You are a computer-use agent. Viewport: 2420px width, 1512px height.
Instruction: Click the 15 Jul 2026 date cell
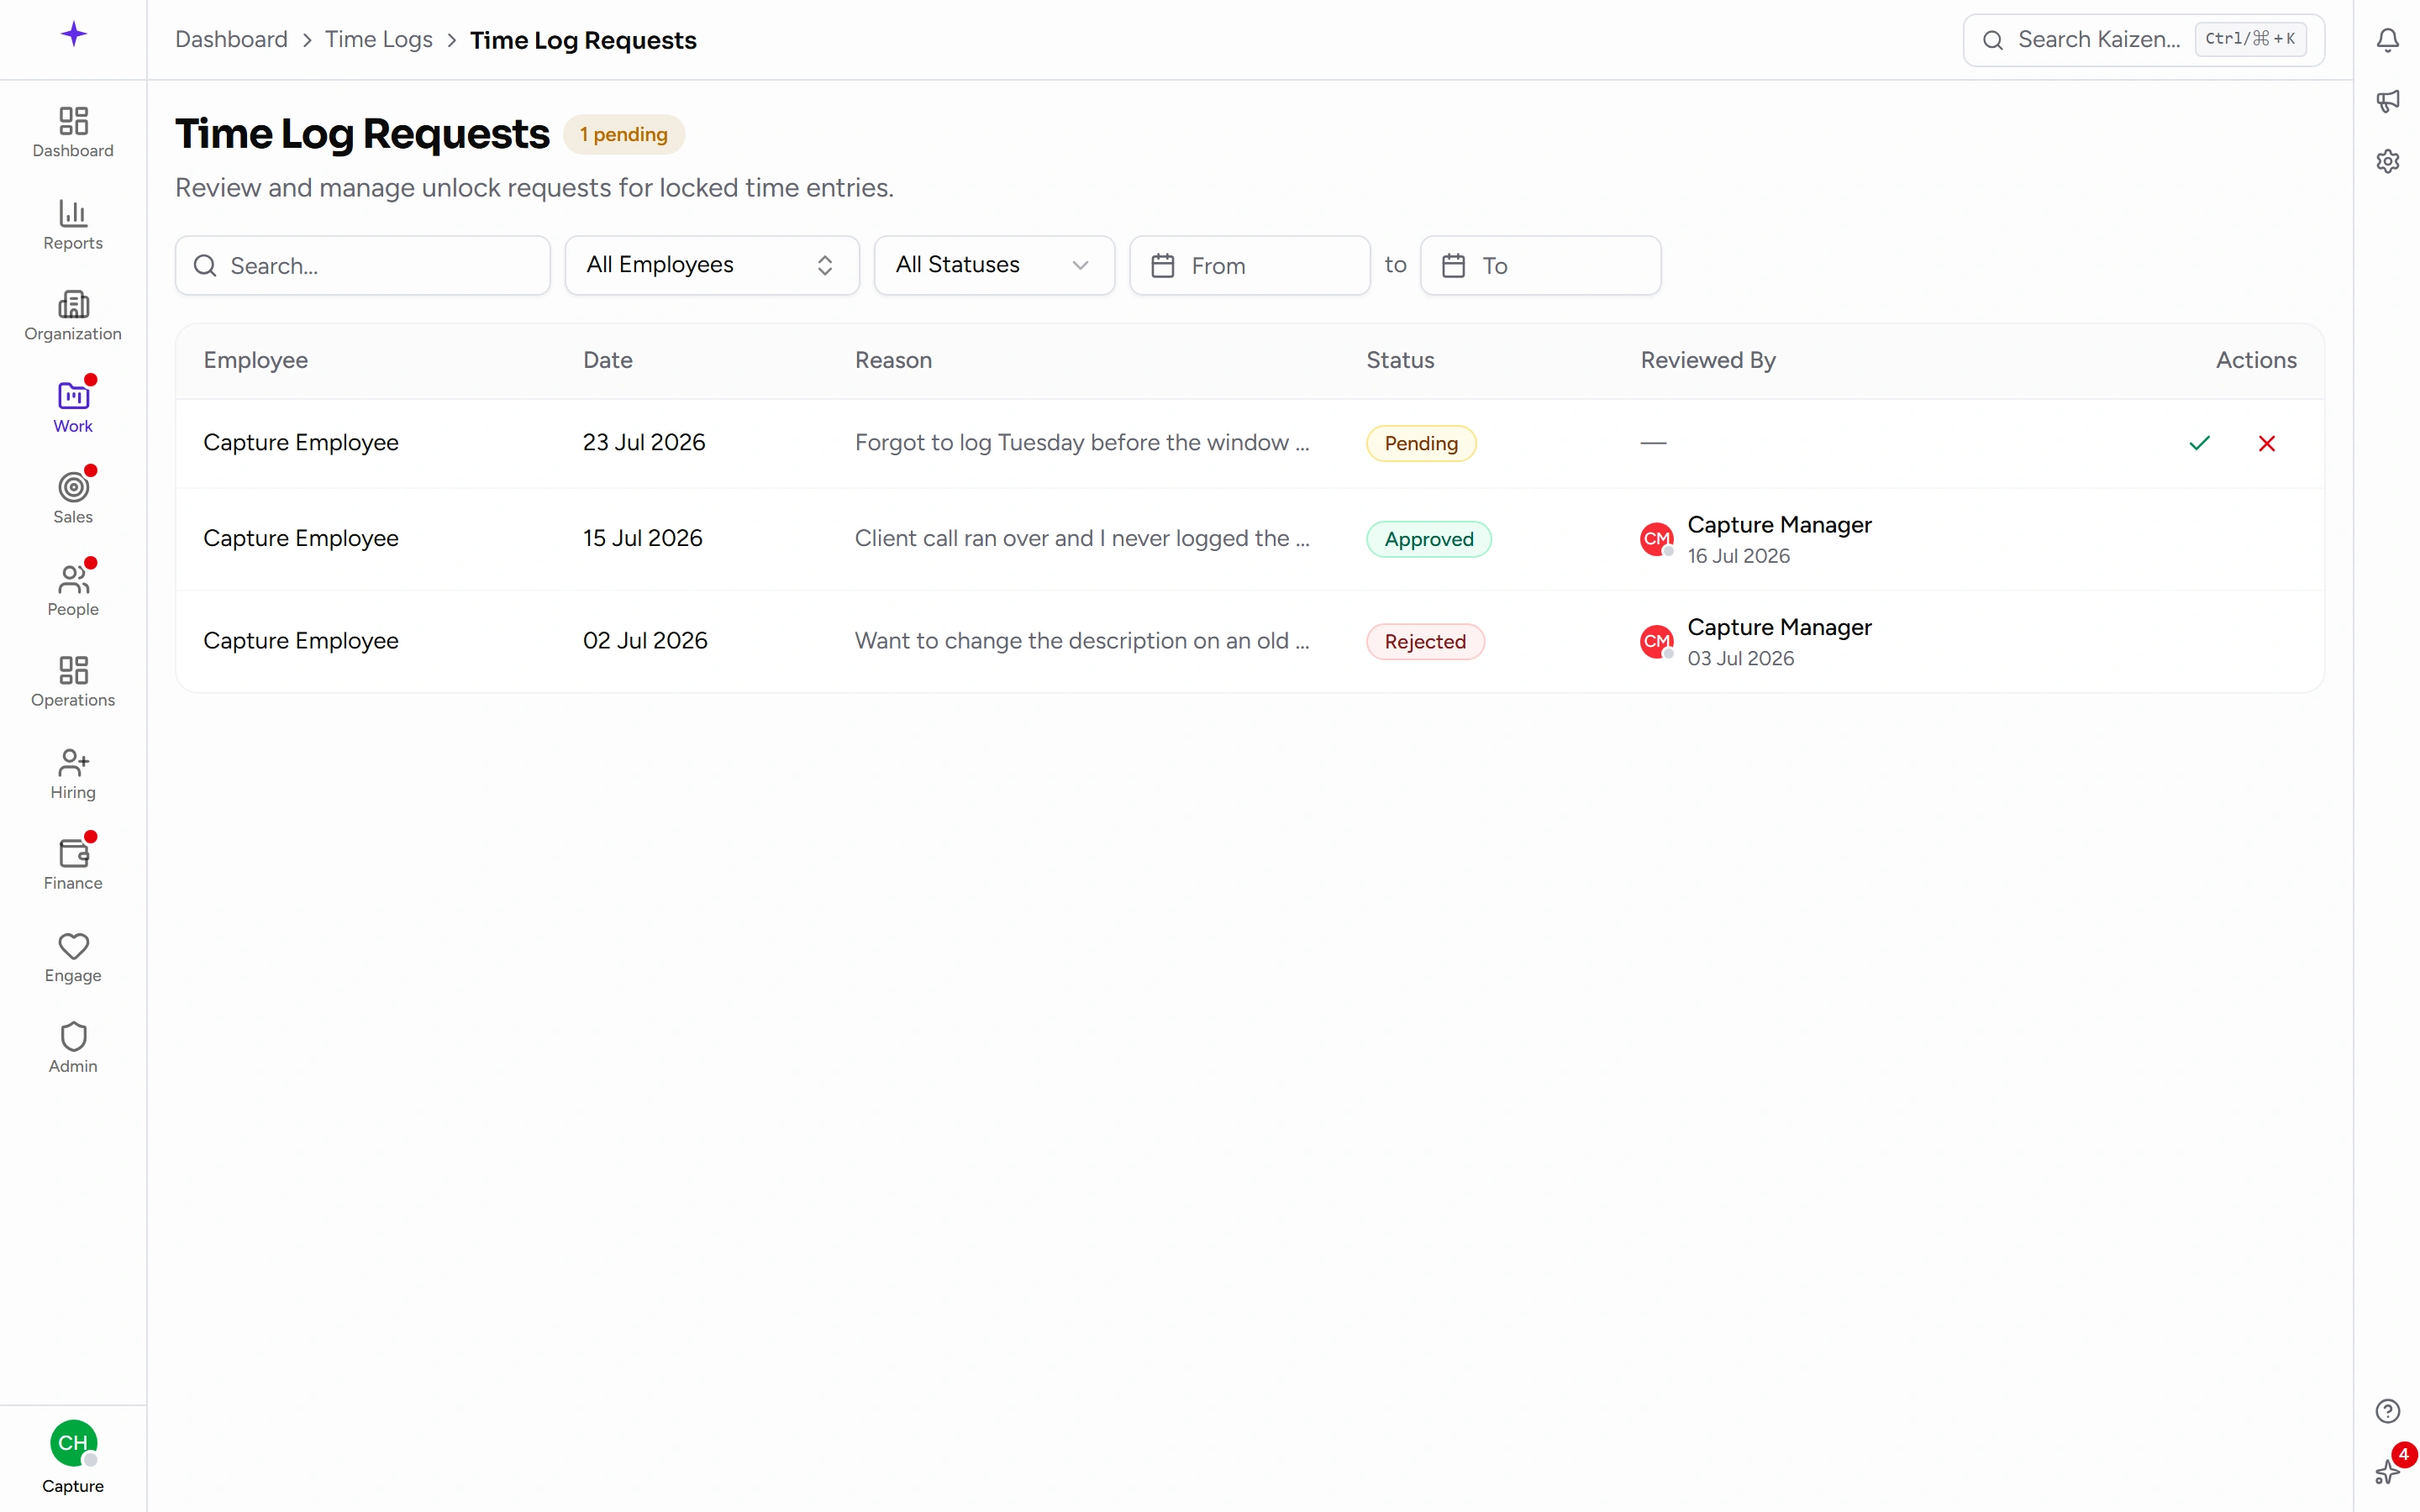click(643, 538)
